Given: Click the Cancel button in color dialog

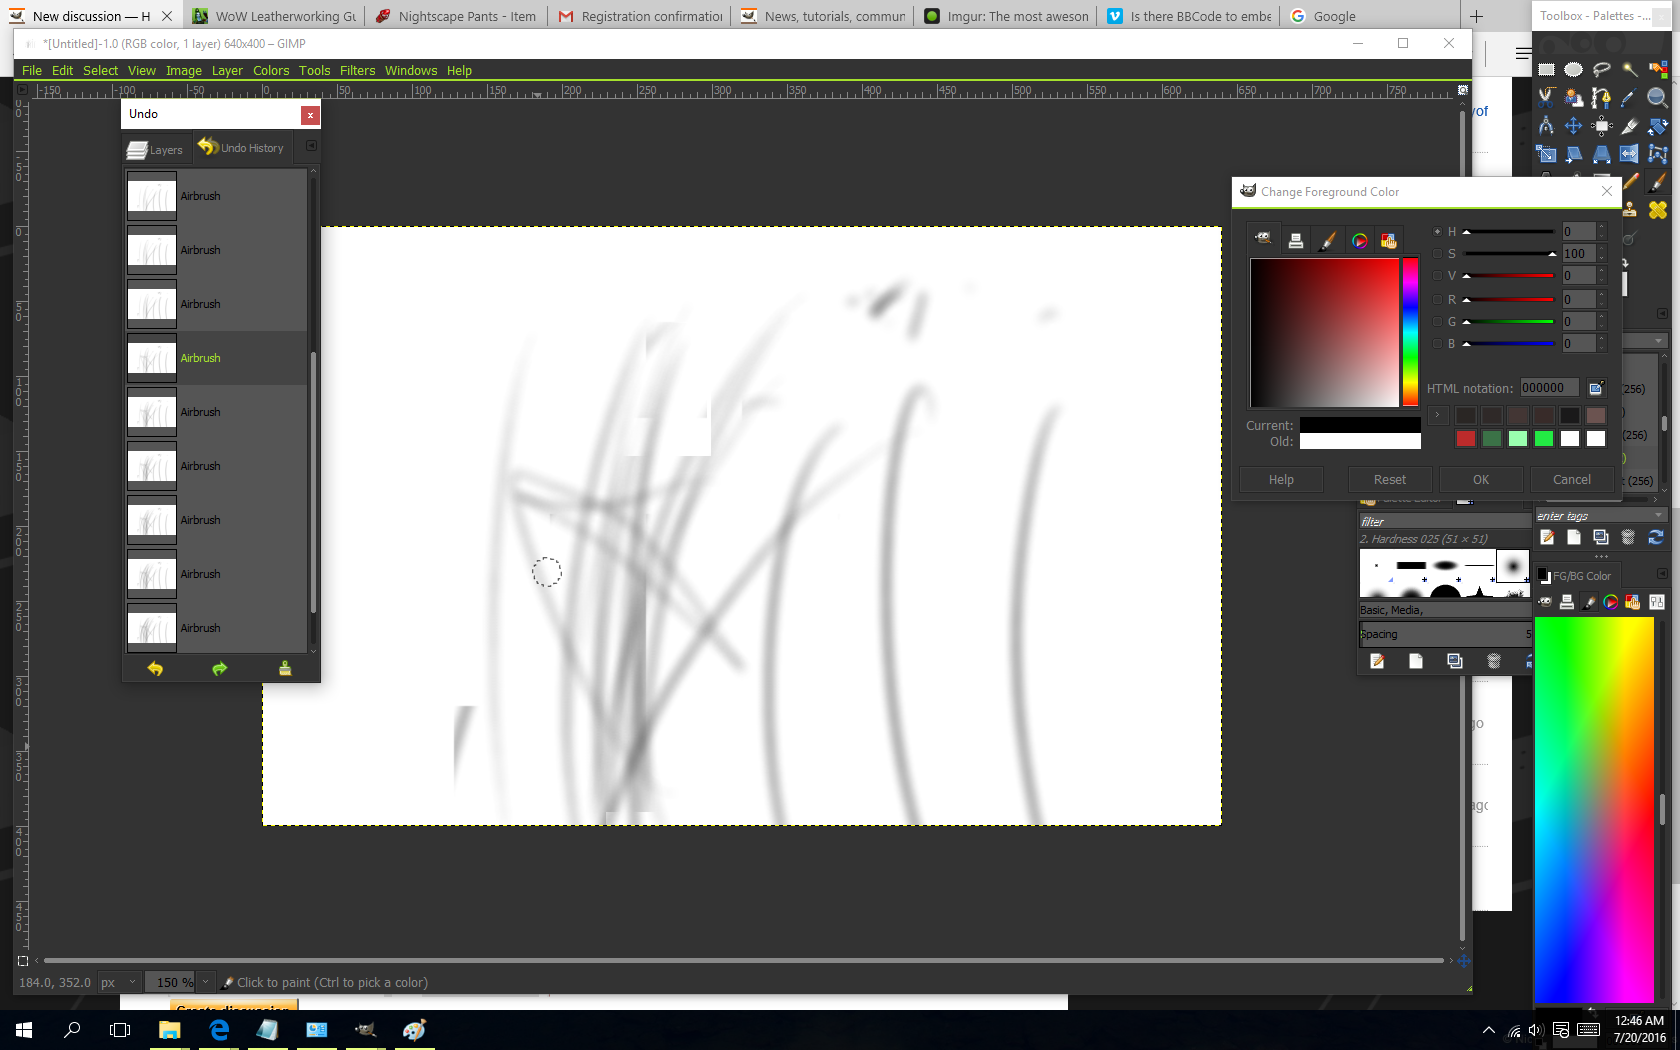Looking at the screenshot, I should [x=1572, y=480].
